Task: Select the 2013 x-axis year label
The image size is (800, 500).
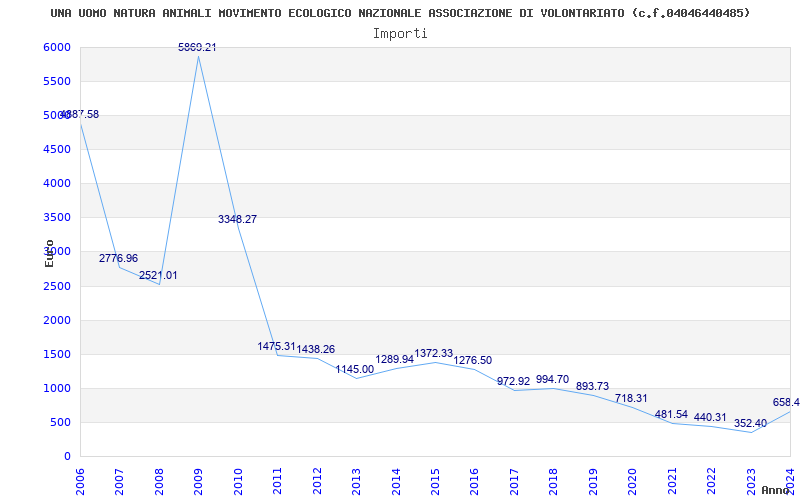Action: (356, 482)
